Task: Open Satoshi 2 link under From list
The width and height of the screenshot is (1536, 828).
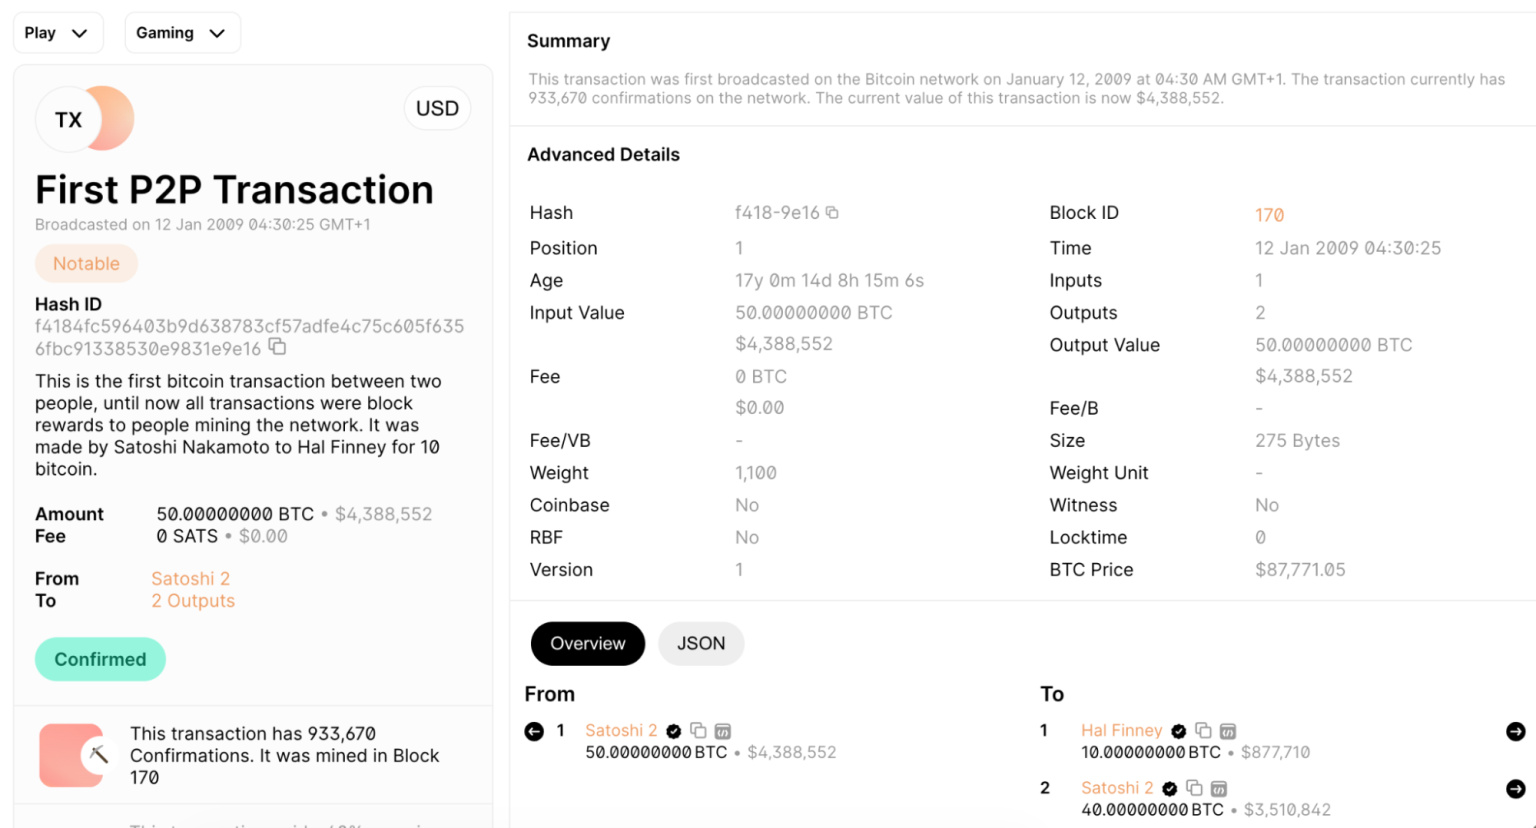Action: [x=621, y=731]
